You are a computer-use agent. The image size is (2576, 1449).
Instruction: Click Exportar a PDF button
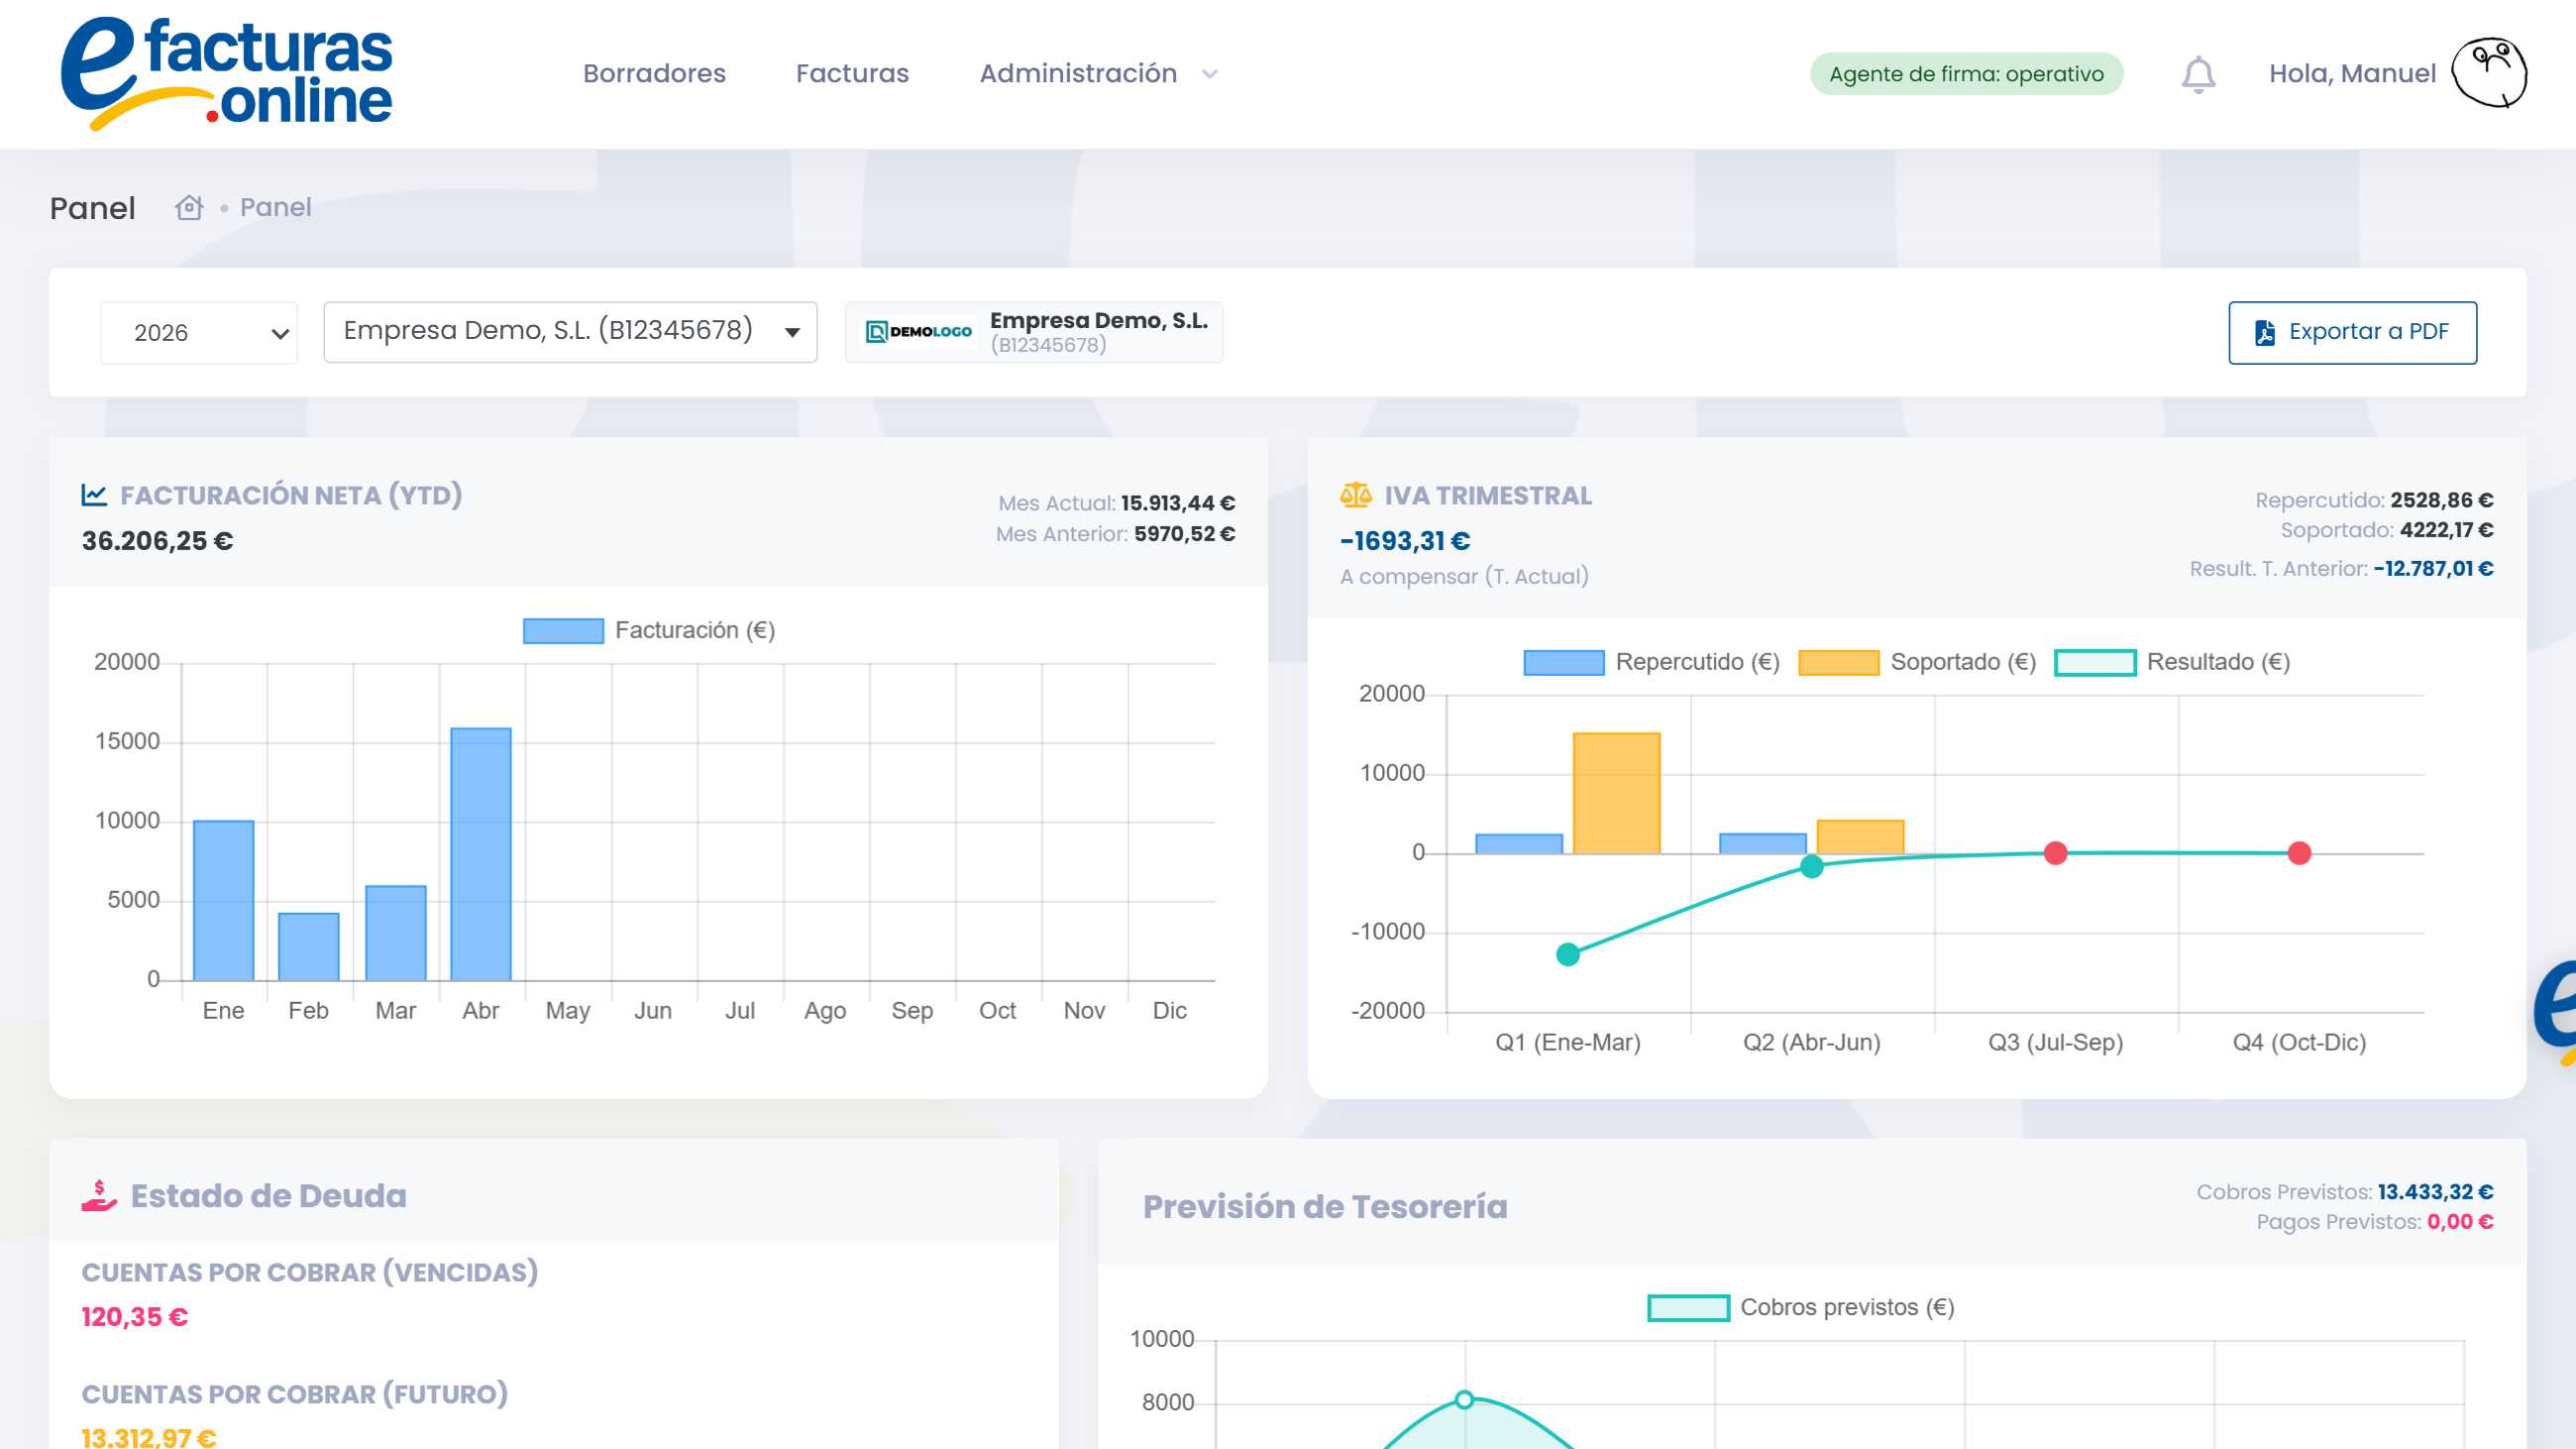[2352, 333]
